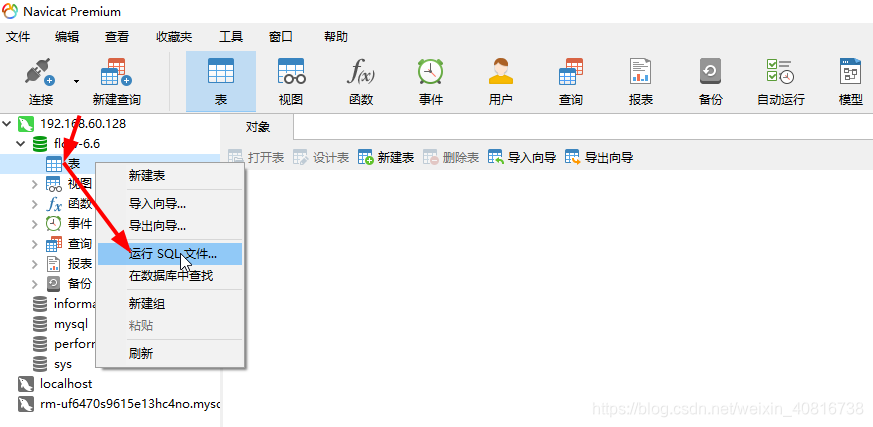This screenshot has width=873, height=427.
Task: Choose 新建组 in the context menu
Action: [x=170, y=304]
